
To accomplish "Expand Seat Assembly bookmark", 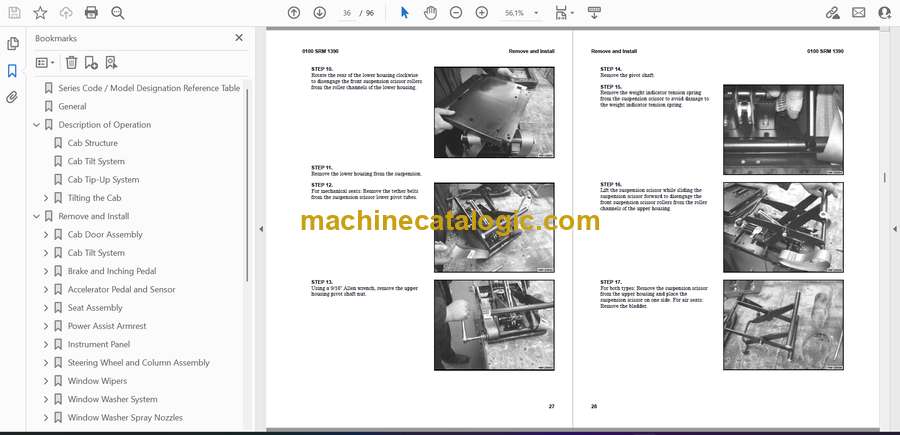I will coord(46,308).
